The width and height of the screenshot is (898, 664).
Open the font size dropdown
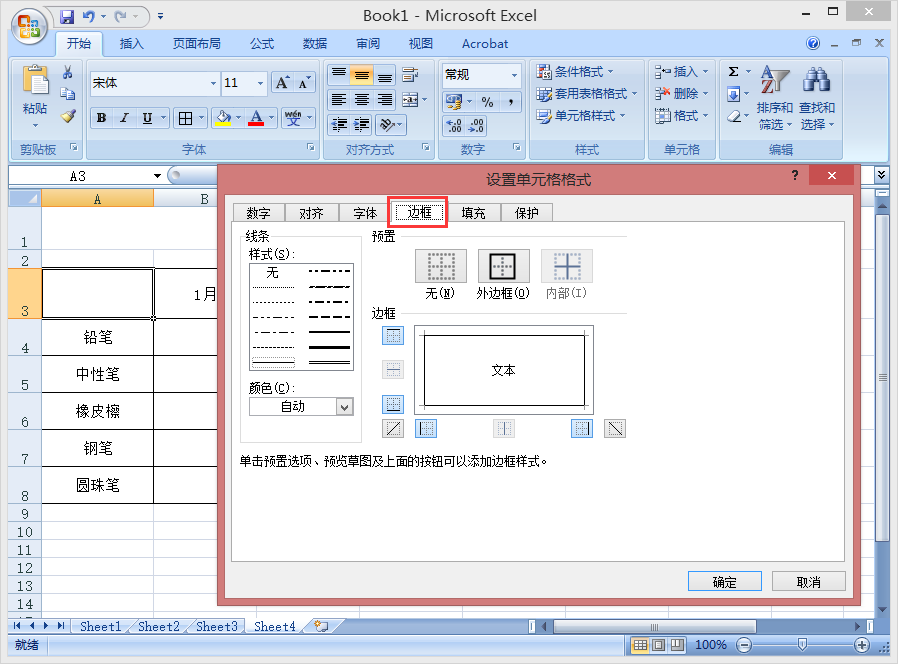[261, 83]
